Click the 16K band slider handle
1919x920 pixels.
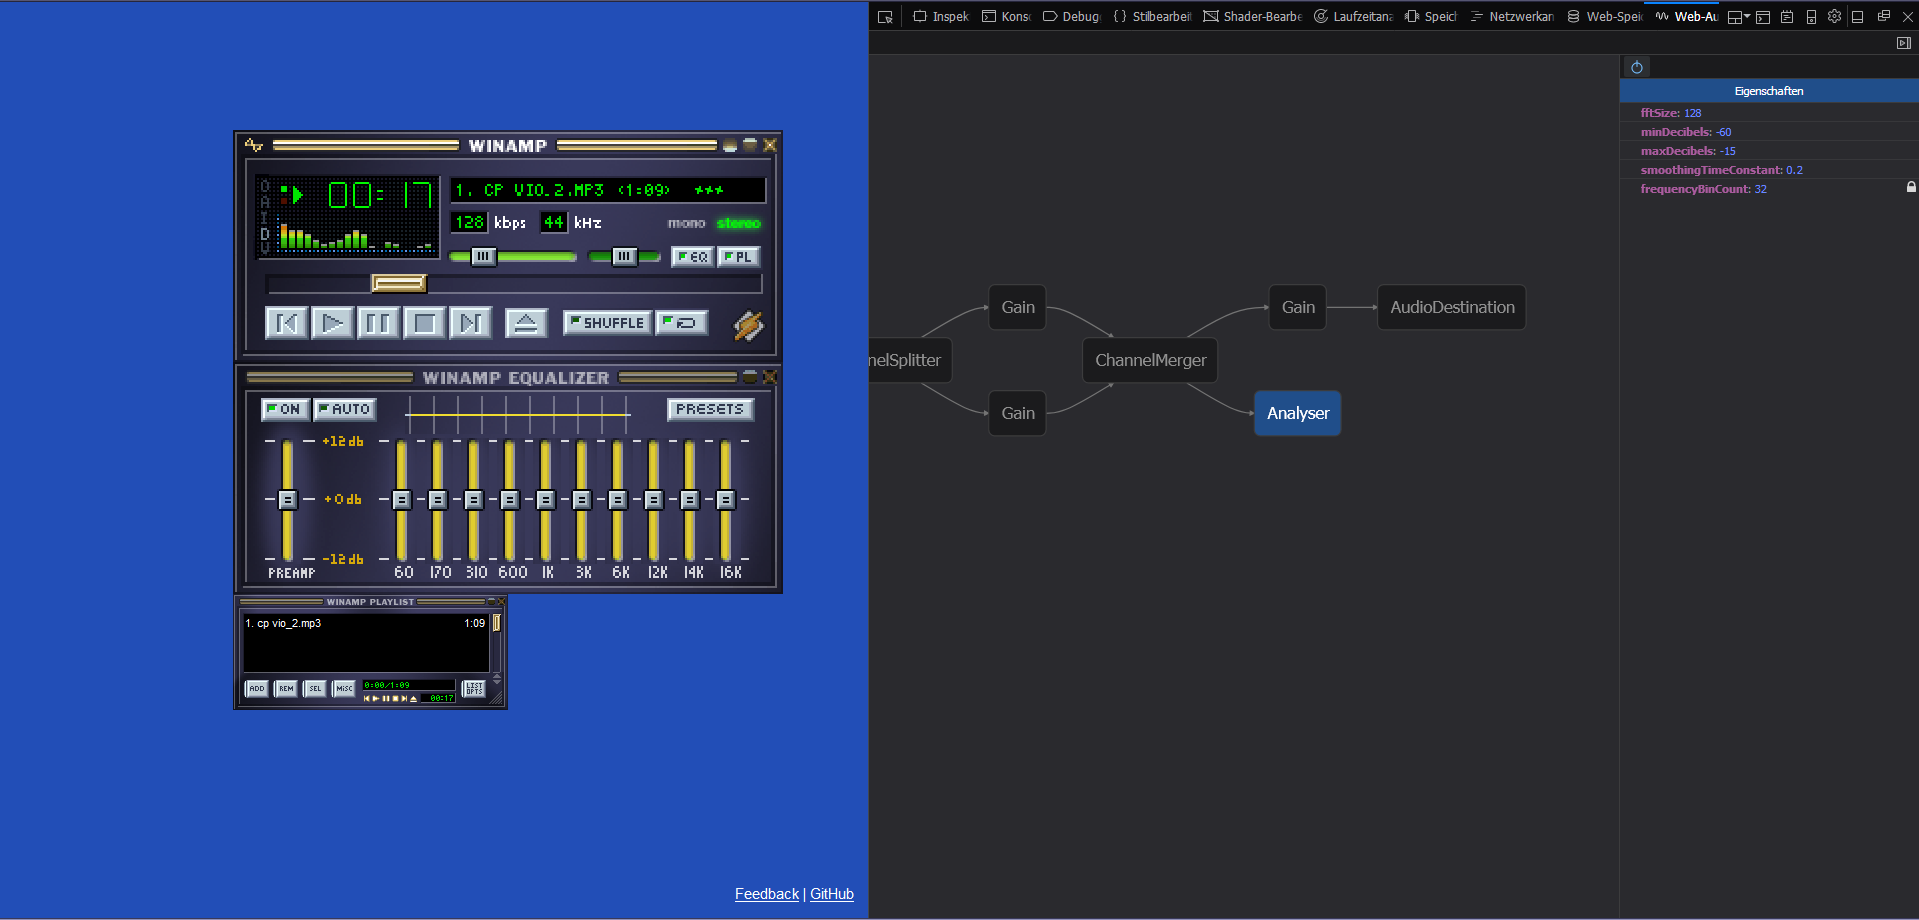click(726, 499)
